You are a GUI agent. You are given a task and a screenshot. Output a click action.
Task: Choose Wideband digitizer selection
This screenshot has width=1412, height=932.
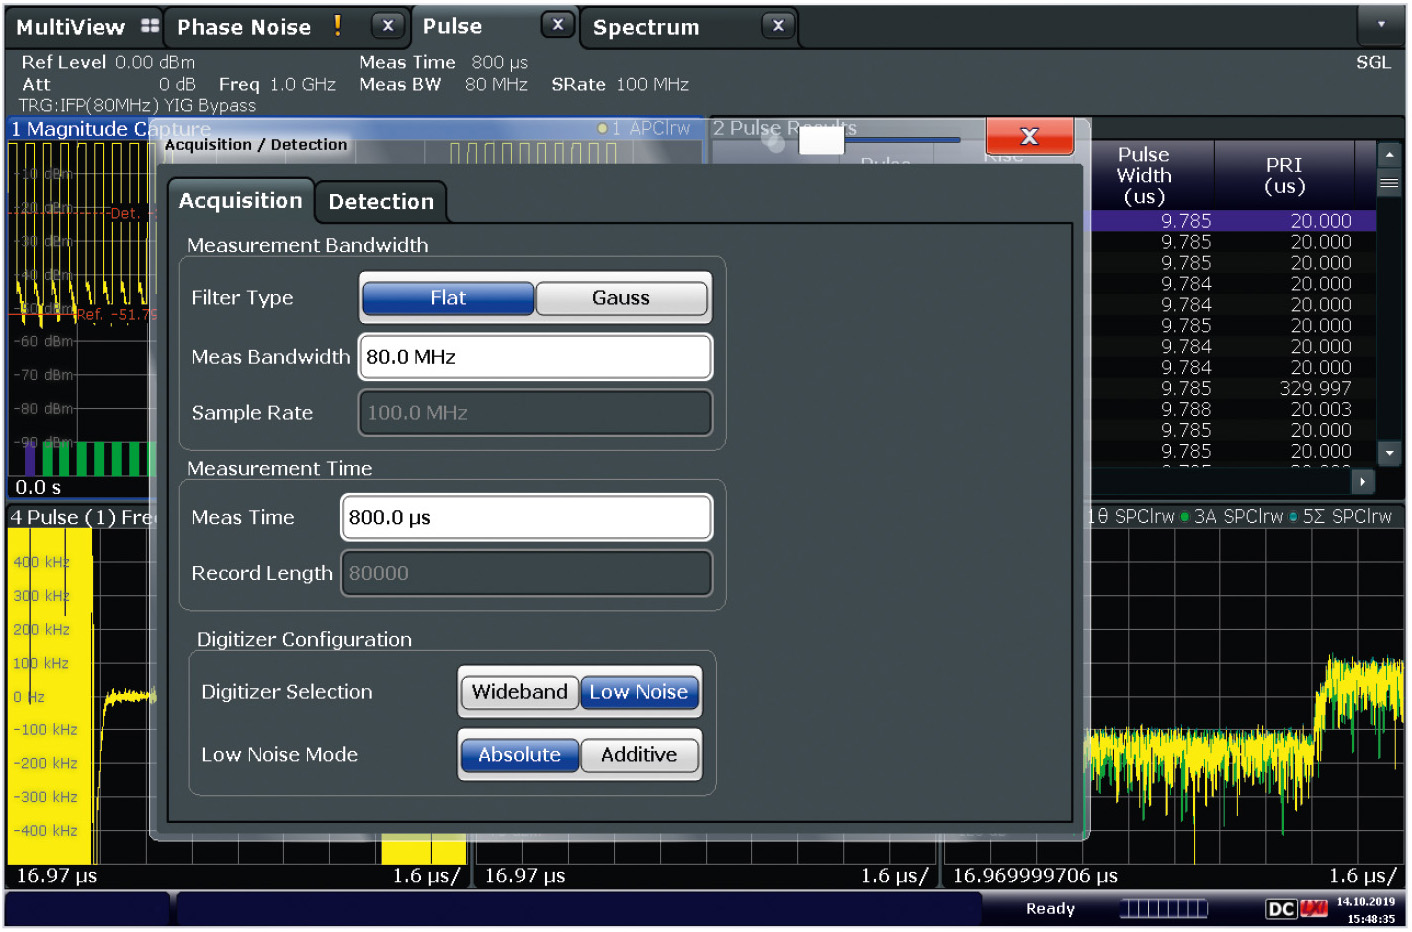coord(519,692)
